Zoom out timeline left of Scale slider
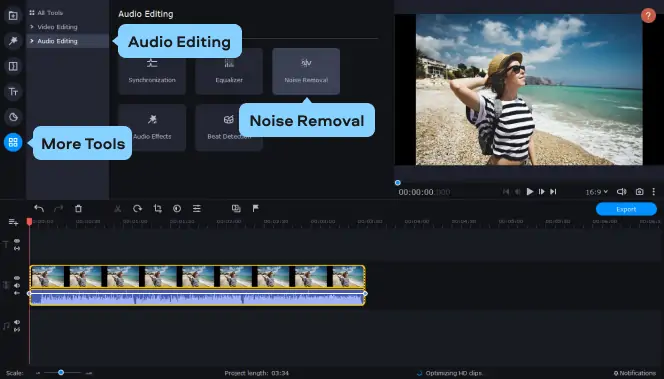 point(38,373)
